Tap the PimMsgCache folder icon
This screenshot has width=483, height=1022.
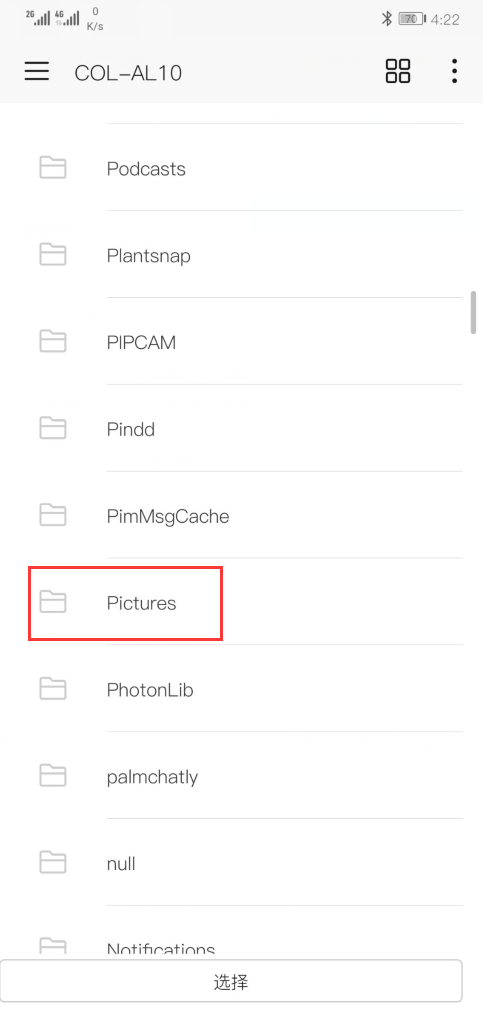pos(53,516)
